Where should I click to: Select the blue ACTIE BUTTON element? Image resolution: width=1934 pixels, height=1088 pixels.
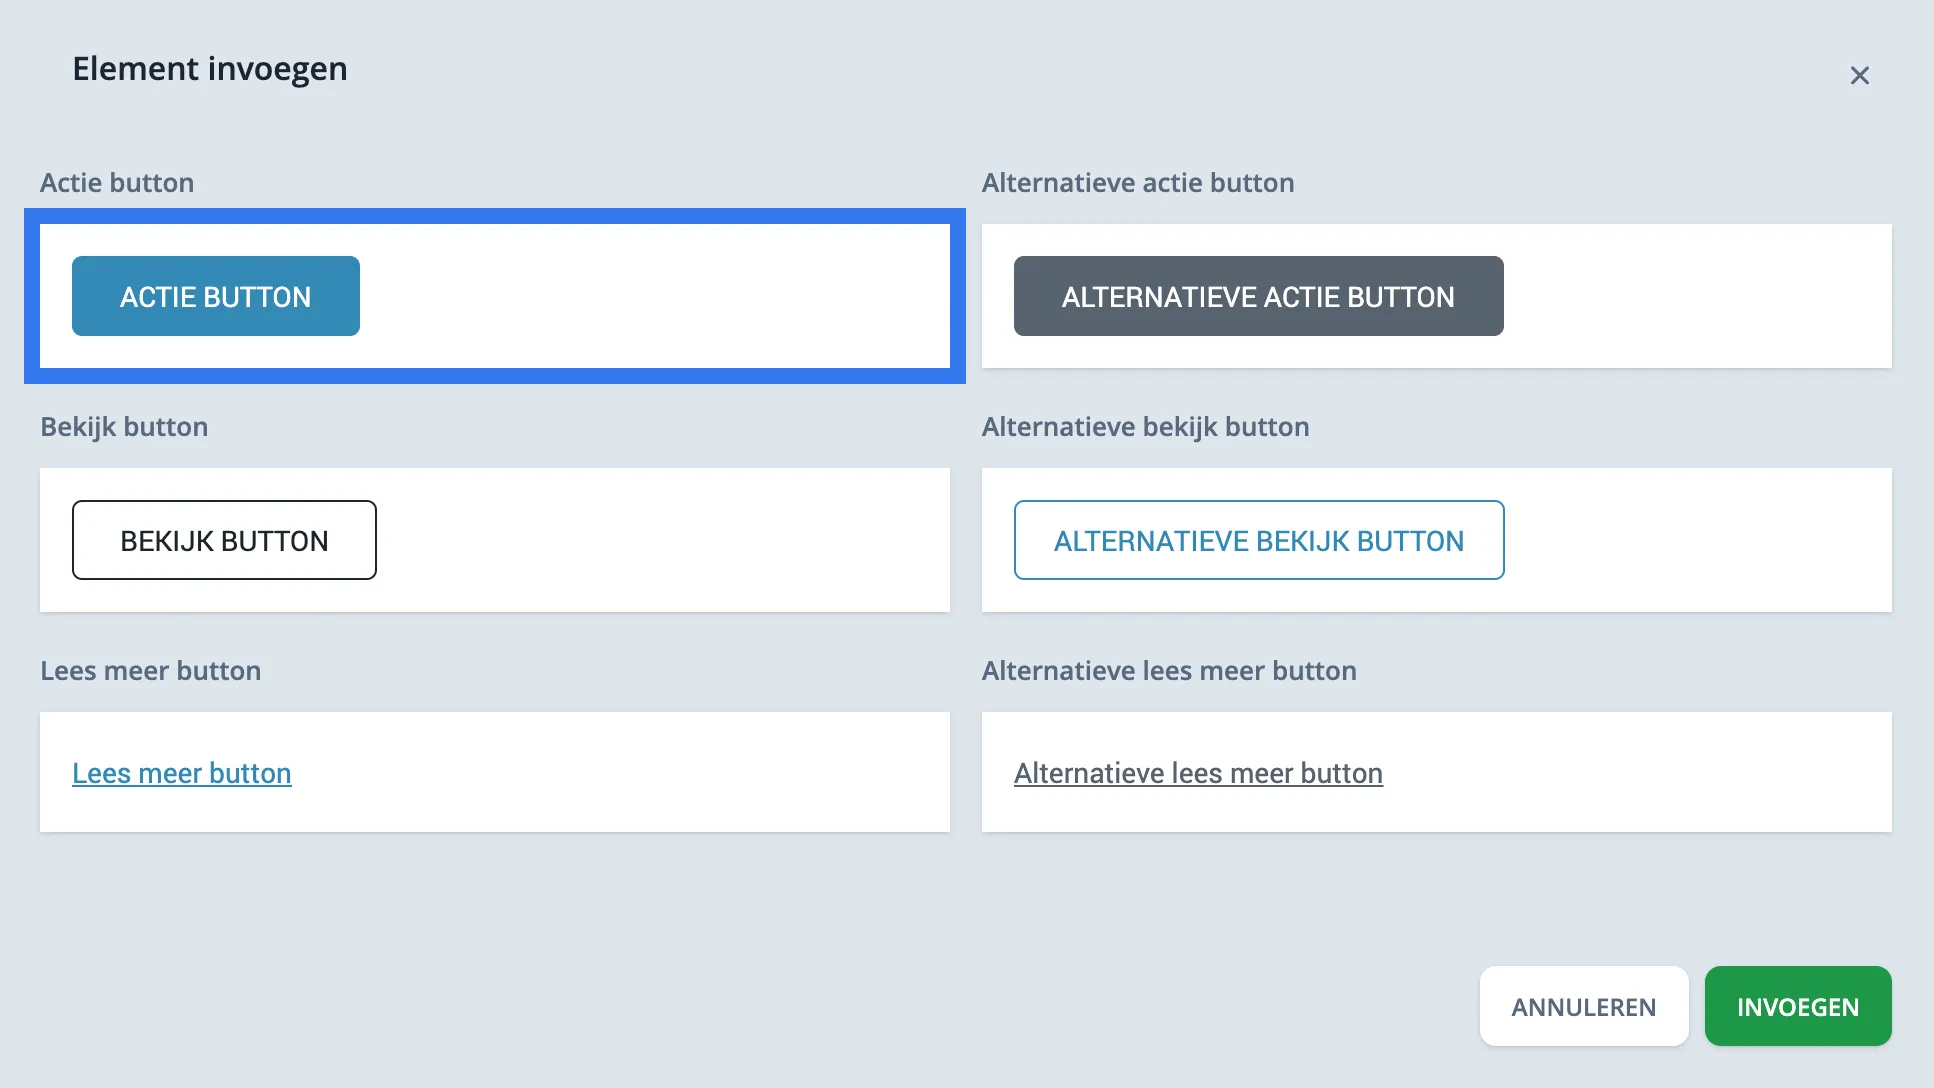click(215, 296)
